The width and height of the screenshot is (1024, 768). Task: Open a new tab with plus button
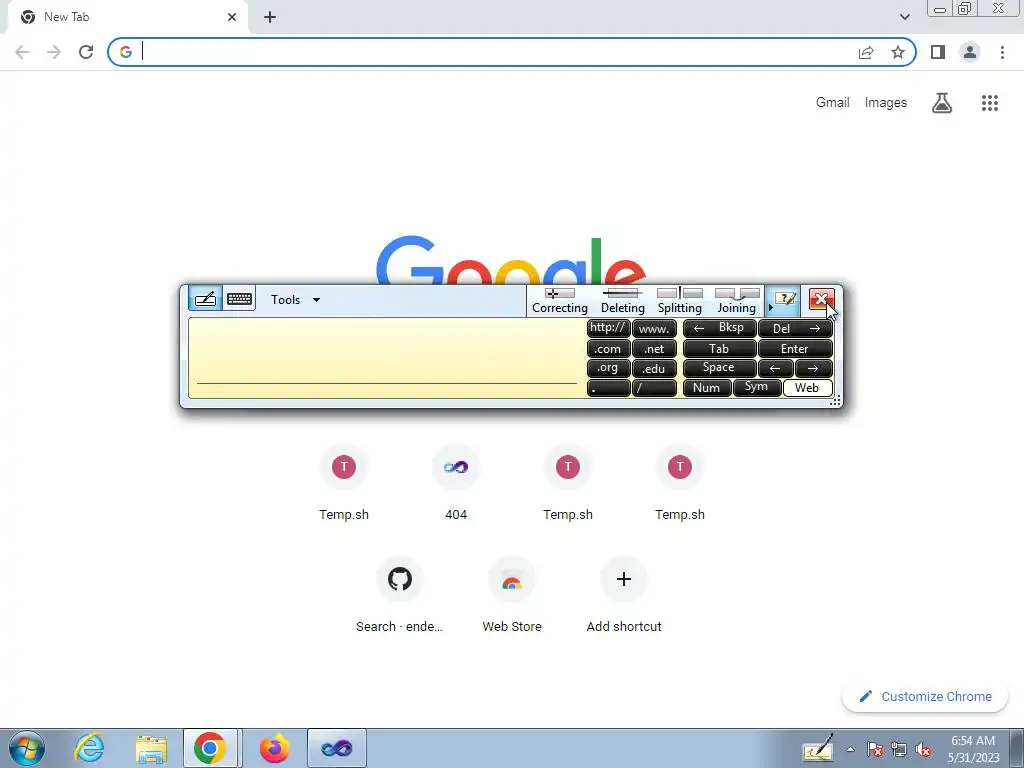pos(270,18)
